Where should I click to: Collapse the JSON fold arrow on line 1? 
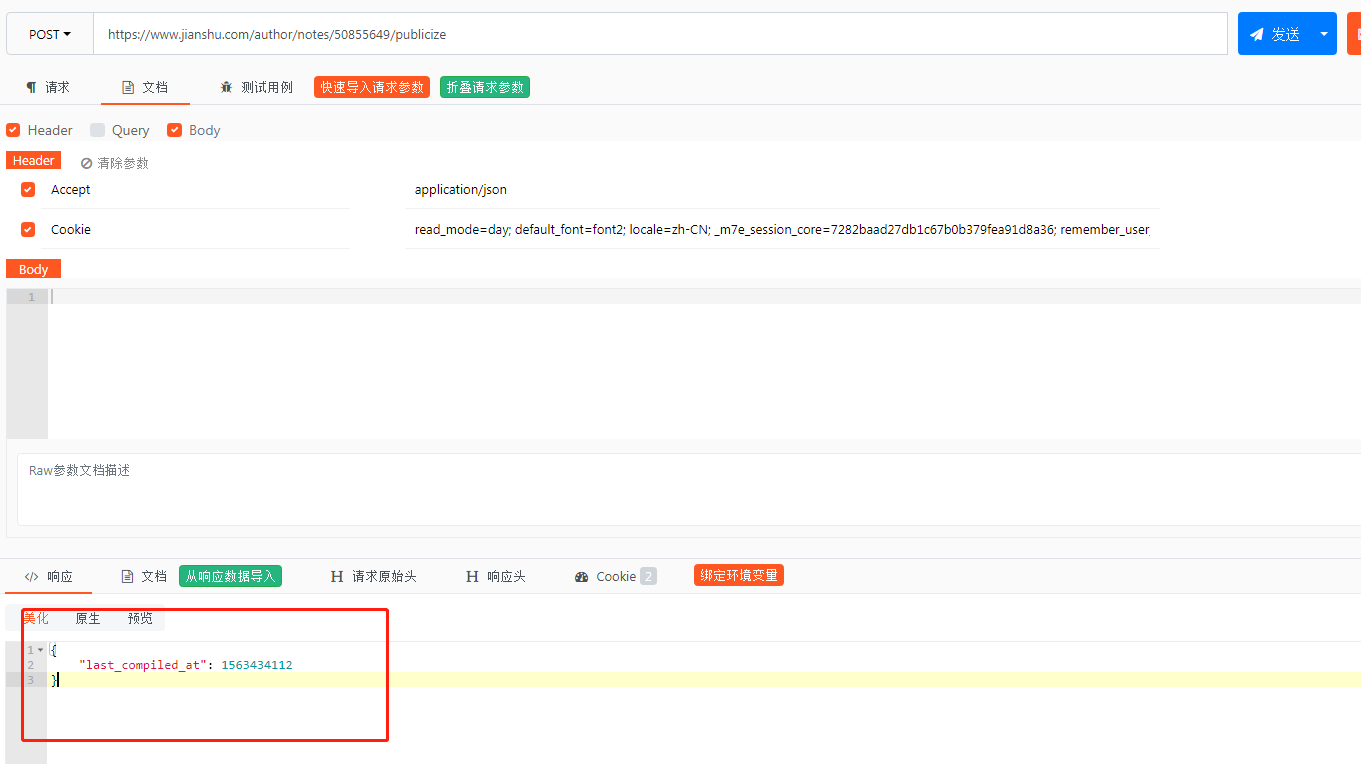pos(41,650)
